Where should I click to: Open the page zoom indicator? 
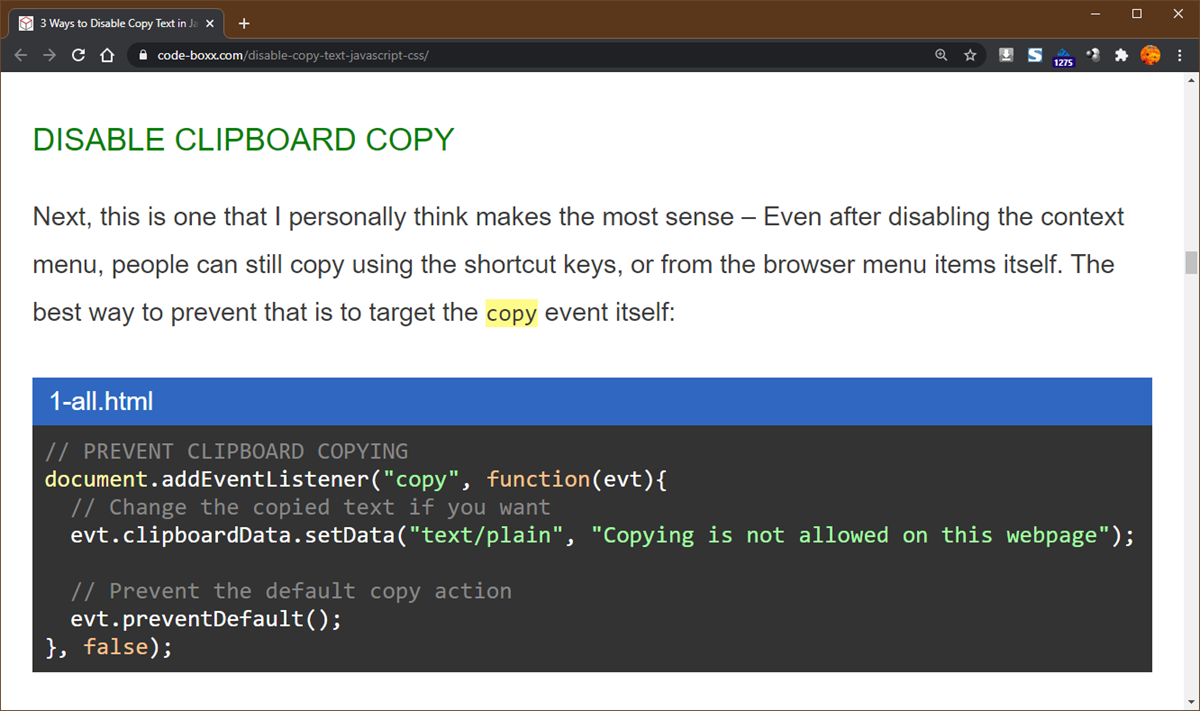pos(941,56)
